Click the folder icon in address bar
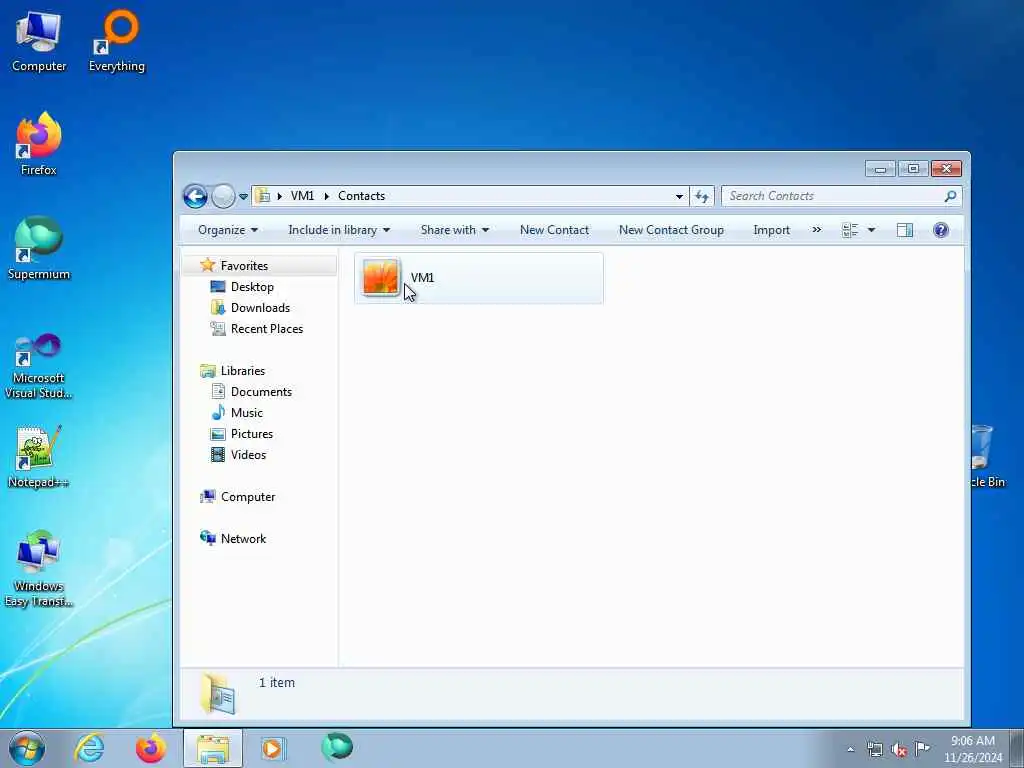The height and width of the screenshot is (768, 1024). [x=263, y=195]
